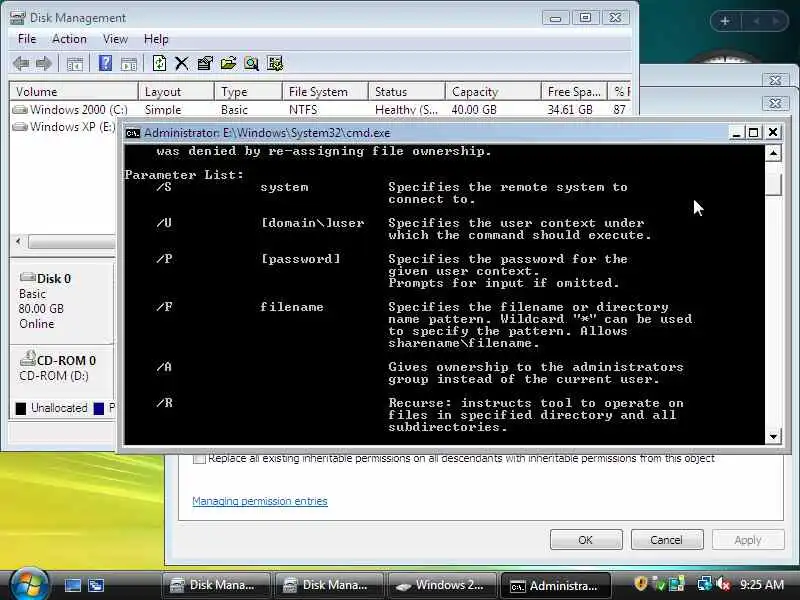Click the black Unallocated legend swatch

click(x=21, y=409)
